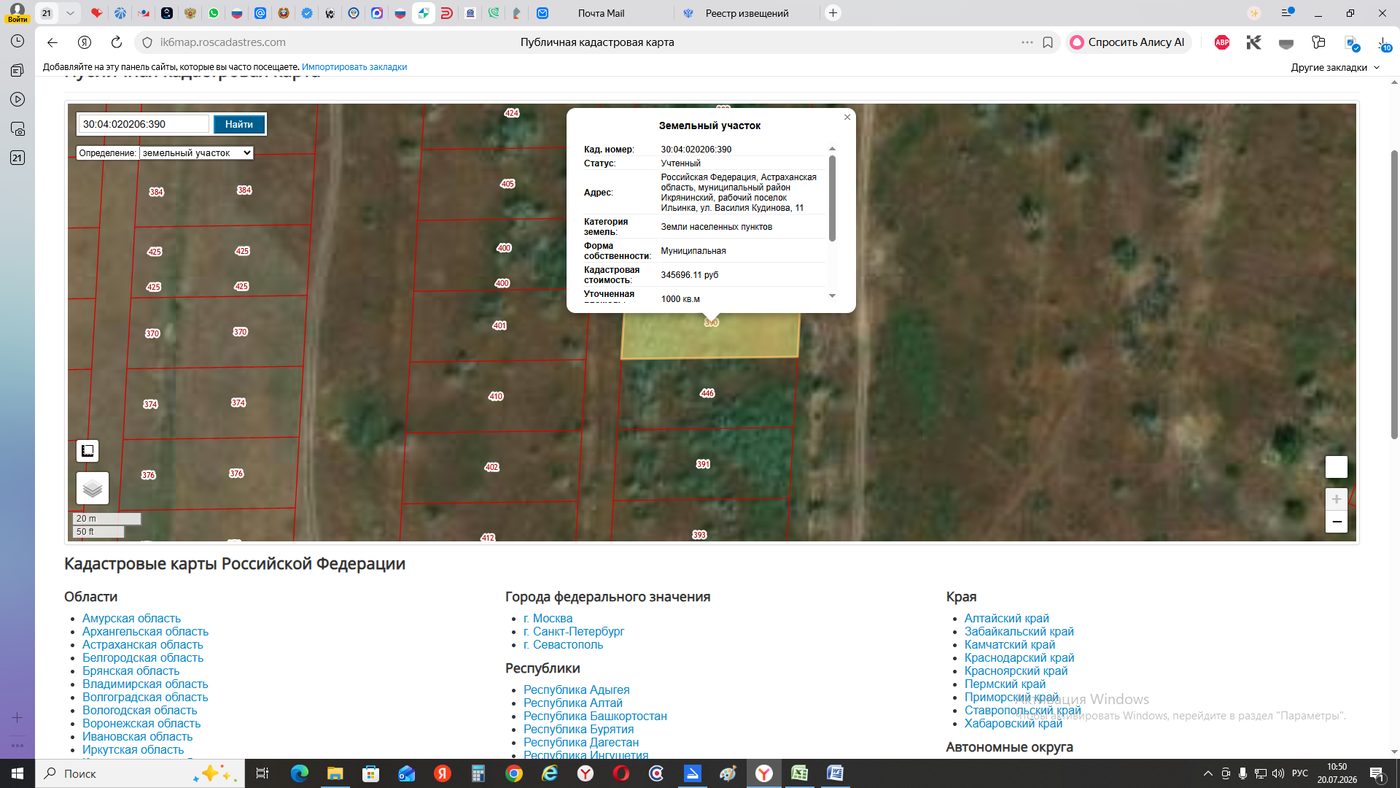Reload the page with refresh icon
Viewport: 1400px width, 788px height.
[x=116, y=42]
